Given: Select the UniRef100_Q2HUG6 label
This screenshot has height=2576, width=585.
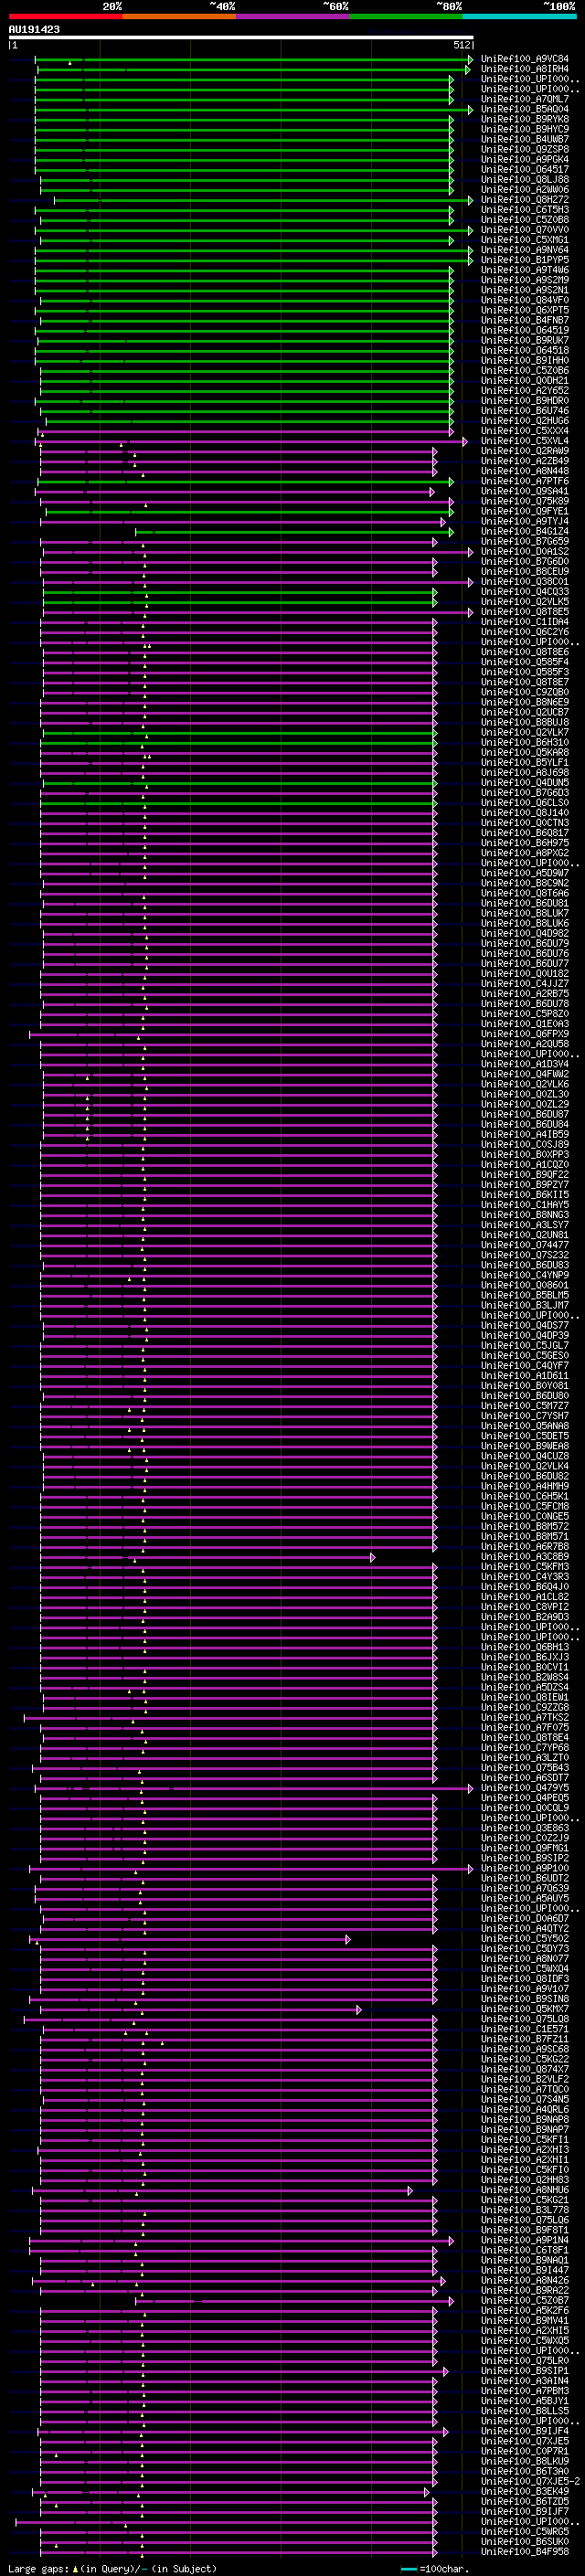Looking at the screenshot, I should (x=525, y=421).
